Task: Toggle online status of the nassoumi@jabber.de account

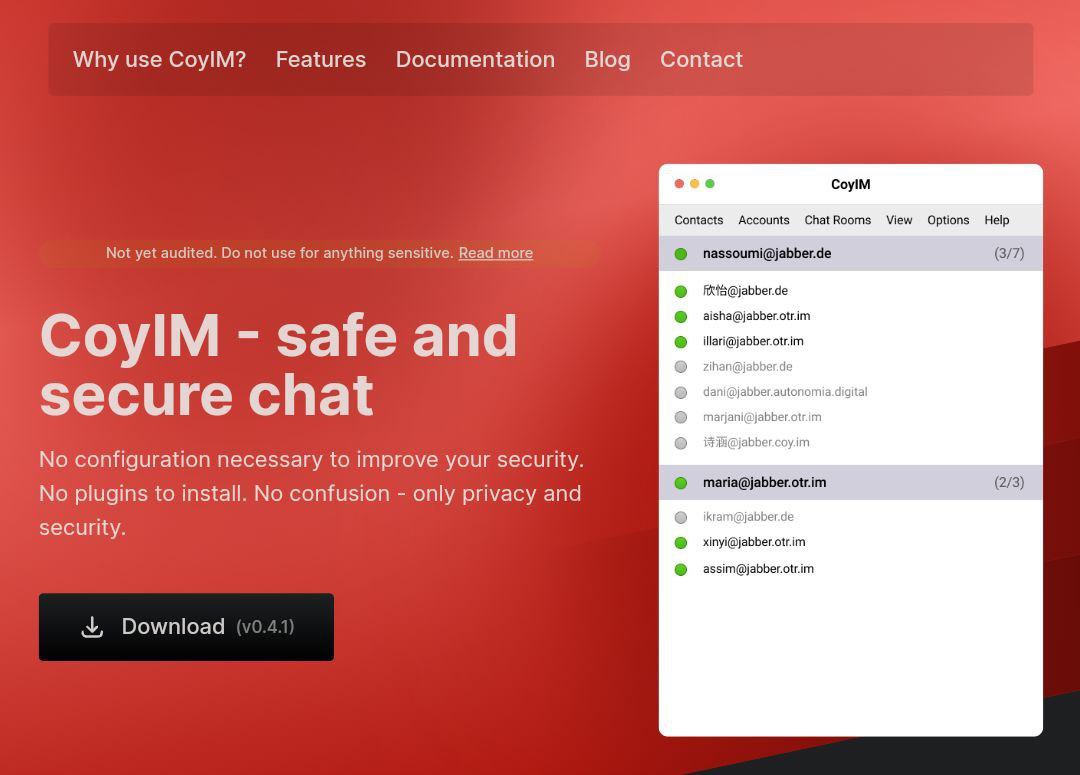Action: point(681,253)
